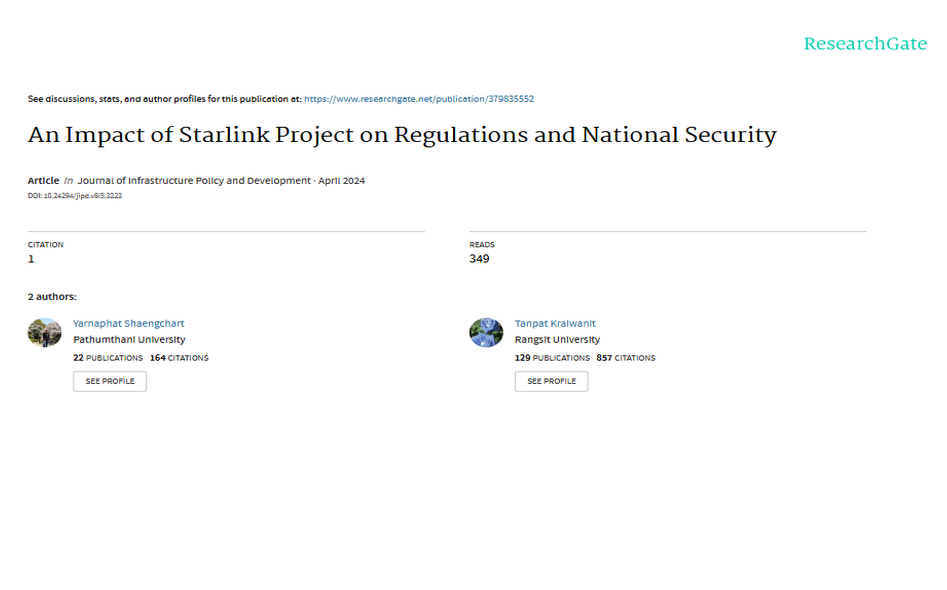Click Tanpat Kraiwanit's profile photo
The height and width of the screenshot is (590, 947).
tap(486, 333)
